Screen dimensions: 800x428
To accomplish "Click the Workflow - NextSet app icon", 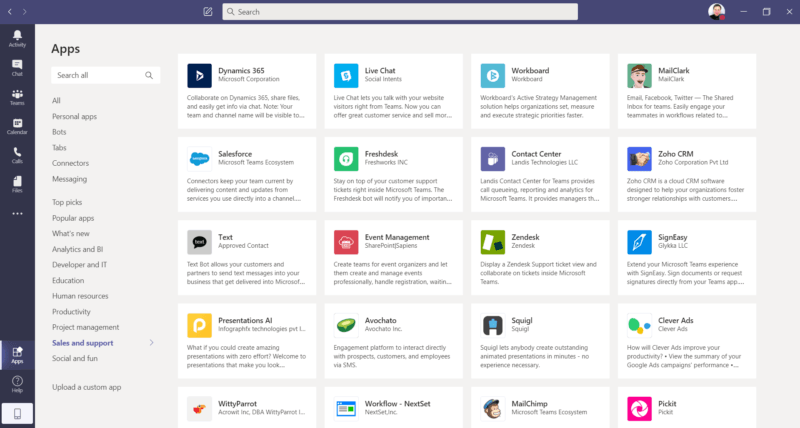I will click(x=346, y=409).
